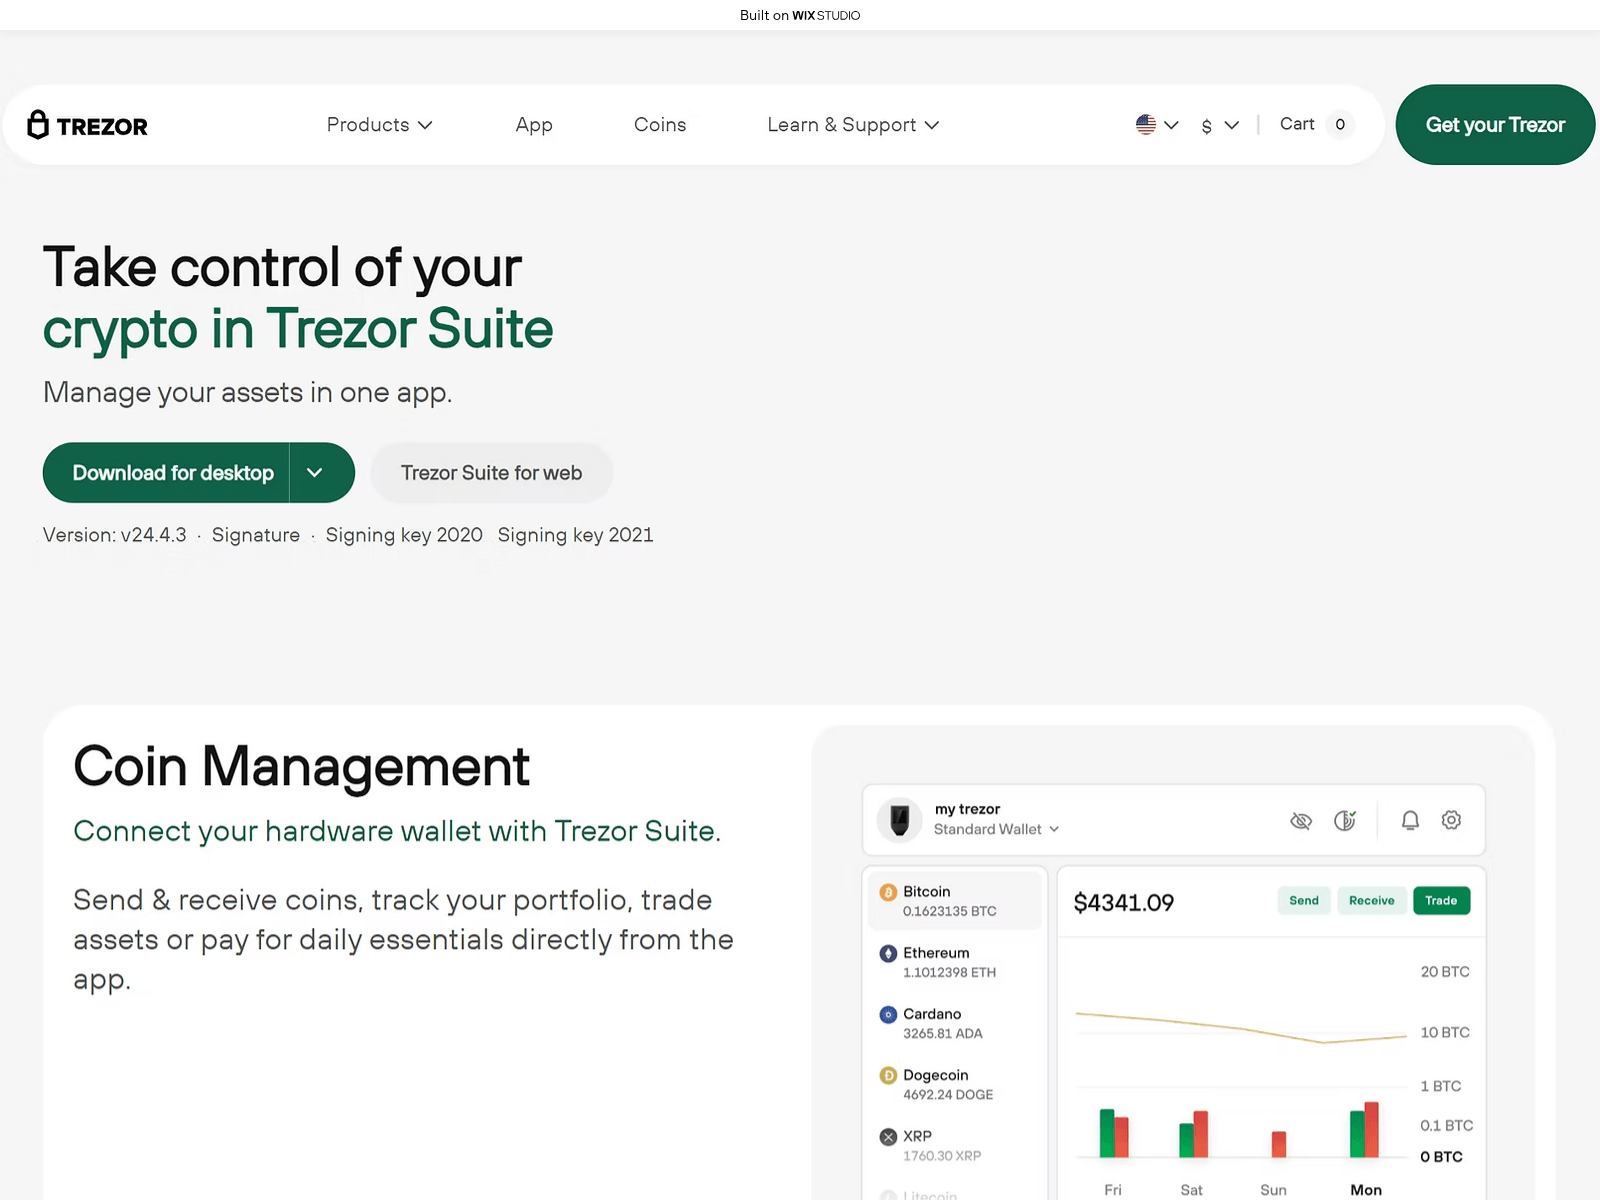The image size is (1600, 1200).
Task: Click the $4341.09 balance value
Action: pyautogui.click(x=1123, y=903)
